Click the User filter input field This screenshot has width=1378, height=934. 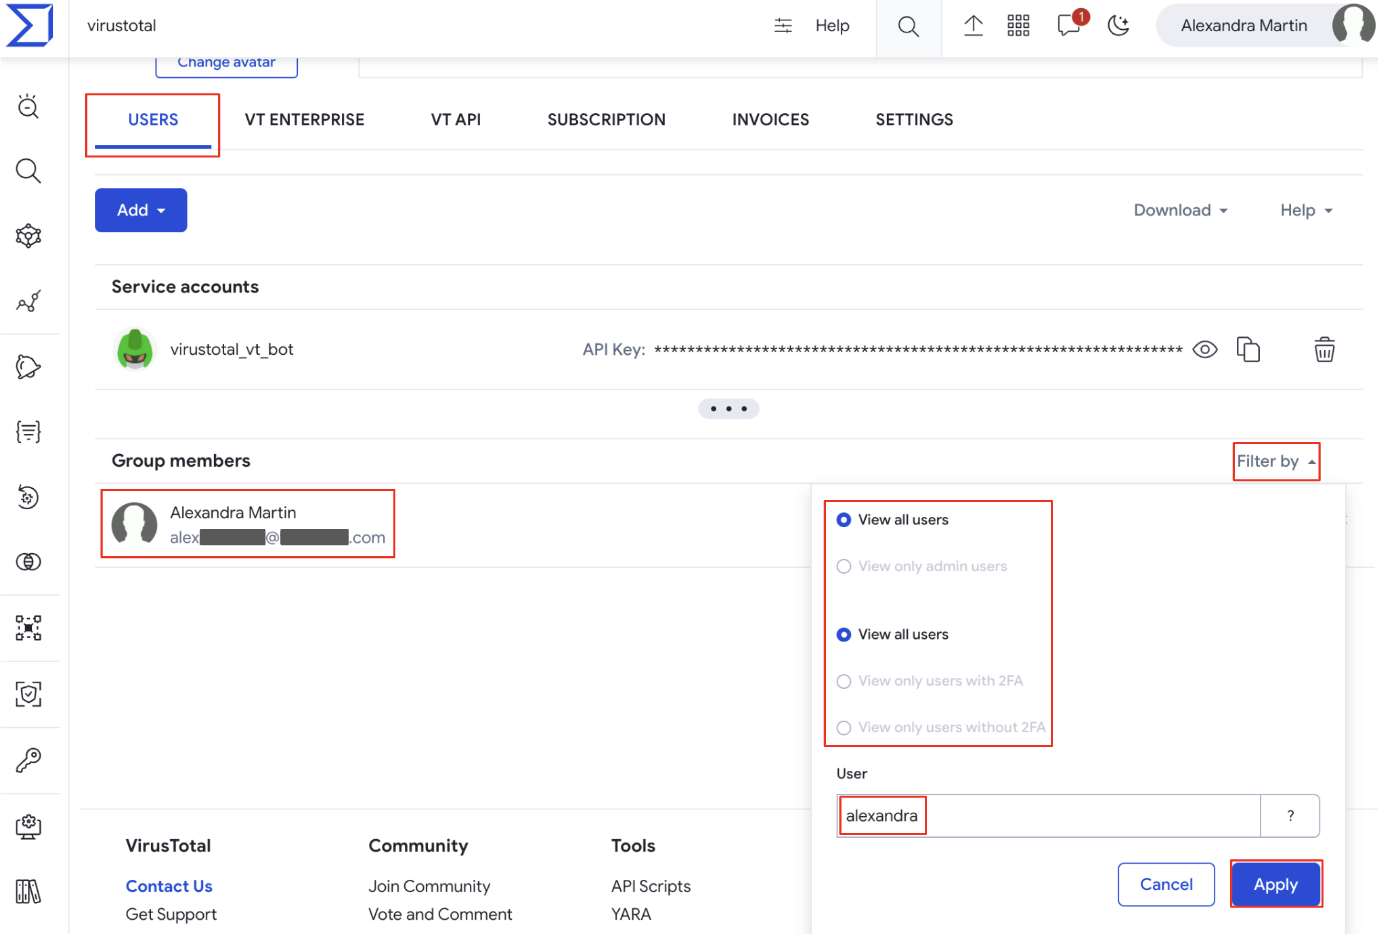tap(1048, 816)
